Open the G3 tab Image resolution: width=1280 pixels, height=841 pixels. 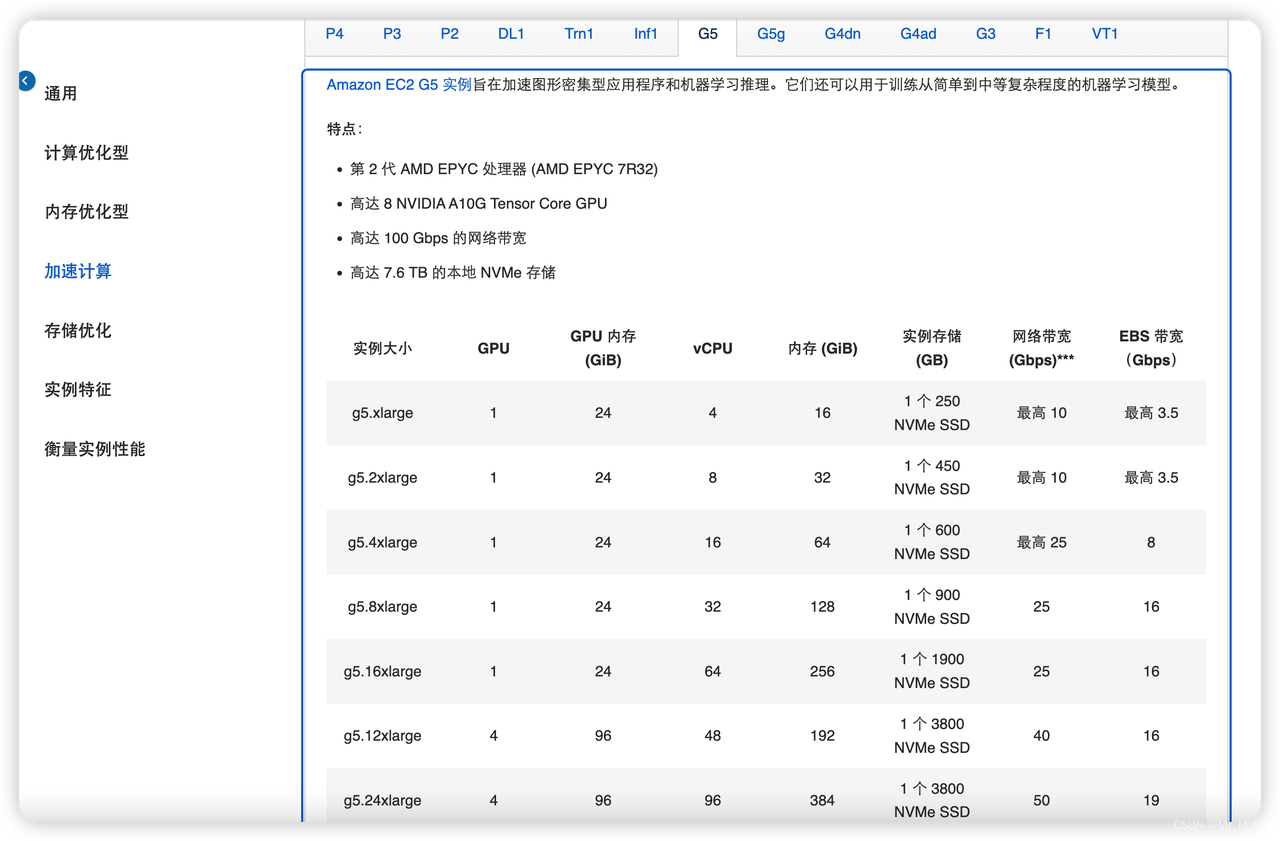coord(986,34)
